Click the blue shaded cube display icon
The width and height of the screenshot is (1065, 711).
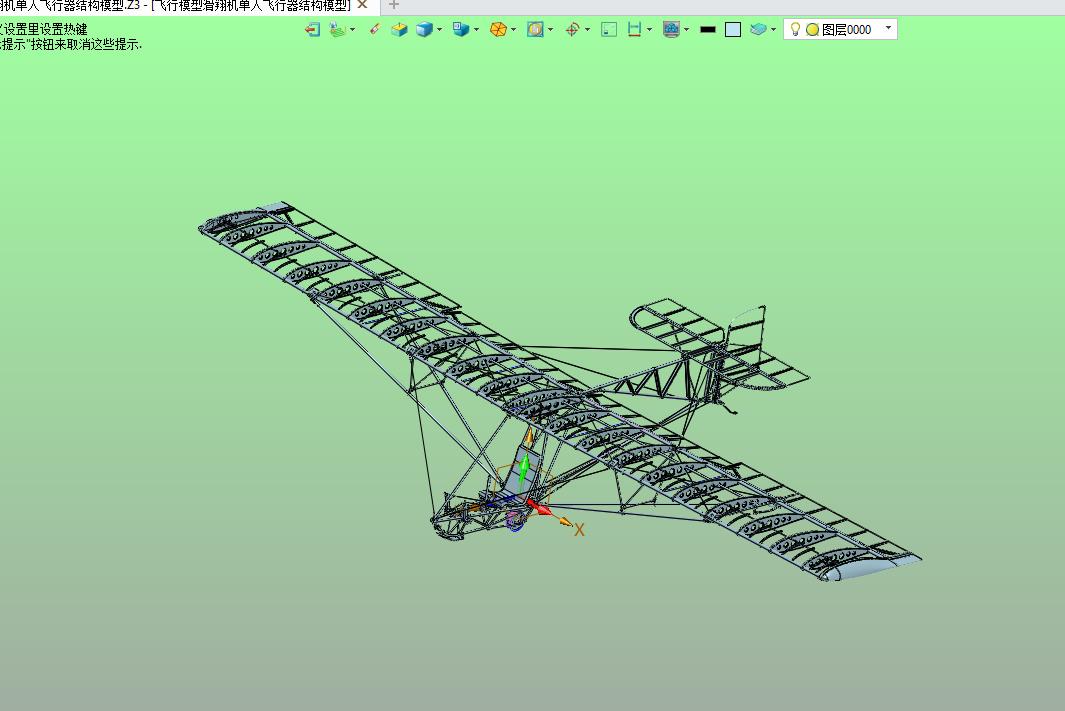(x=425, y=29)
